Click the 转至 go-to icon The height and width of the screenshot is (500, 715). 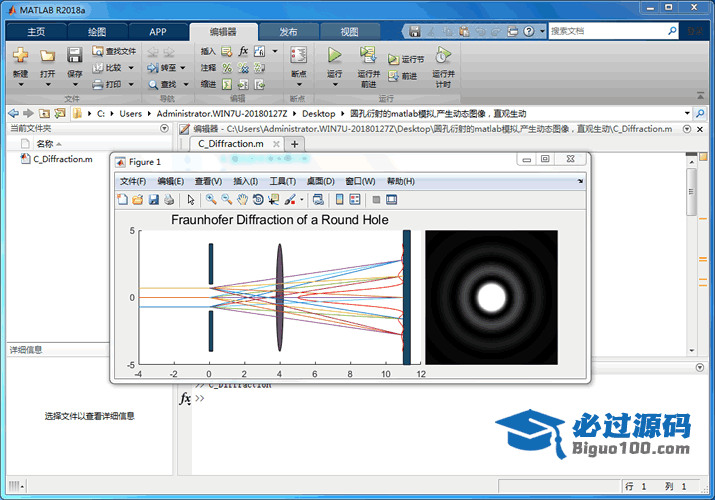pyautogui.click(x=152, y=68)
